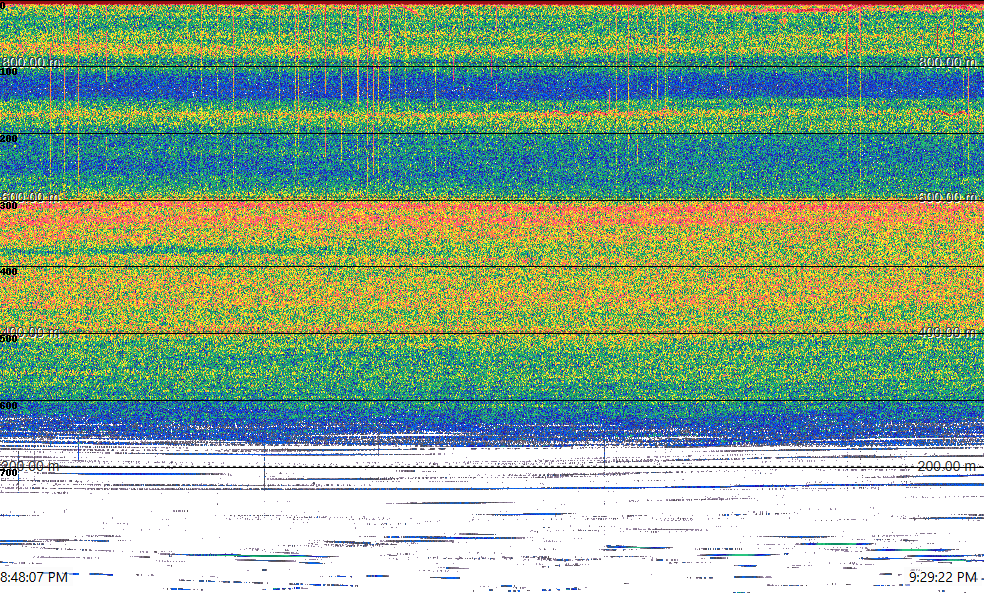984x594 pixels.
Task: Select the right-side 200.00 m range label
Action: pyautogui.click(x=948, y=466)
